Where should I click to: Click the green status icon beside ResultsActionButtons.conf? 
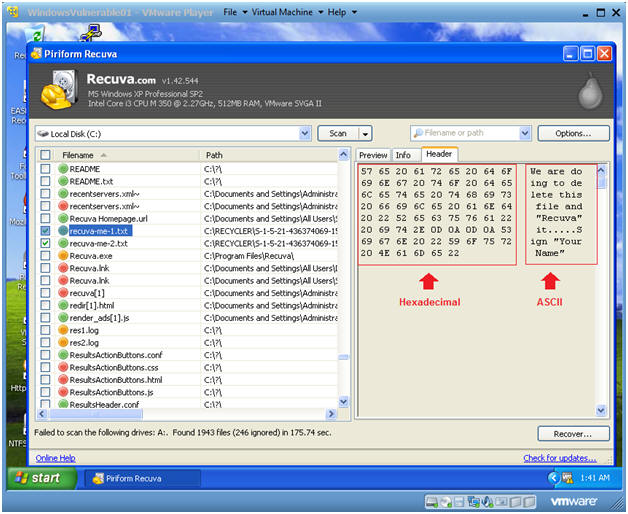click(63, 355)
